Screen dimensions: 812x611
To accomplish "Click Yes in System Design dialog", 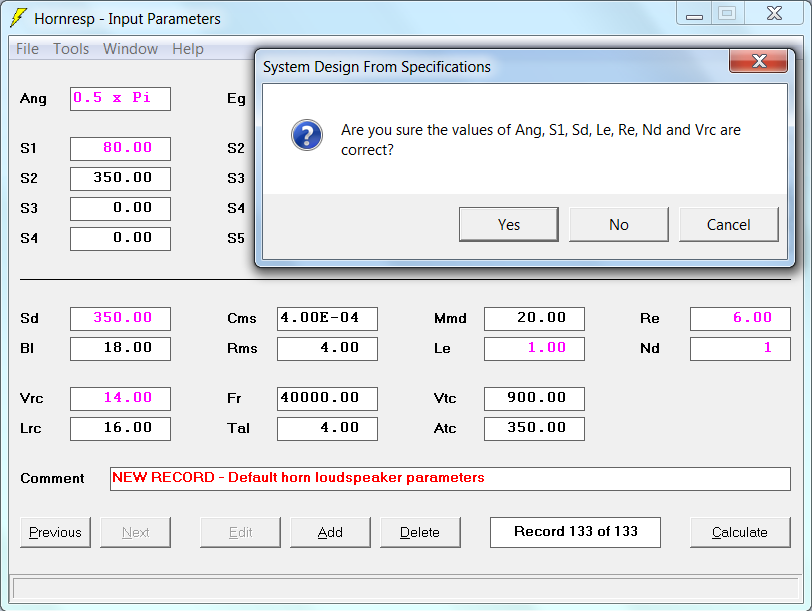I will 509,224.
